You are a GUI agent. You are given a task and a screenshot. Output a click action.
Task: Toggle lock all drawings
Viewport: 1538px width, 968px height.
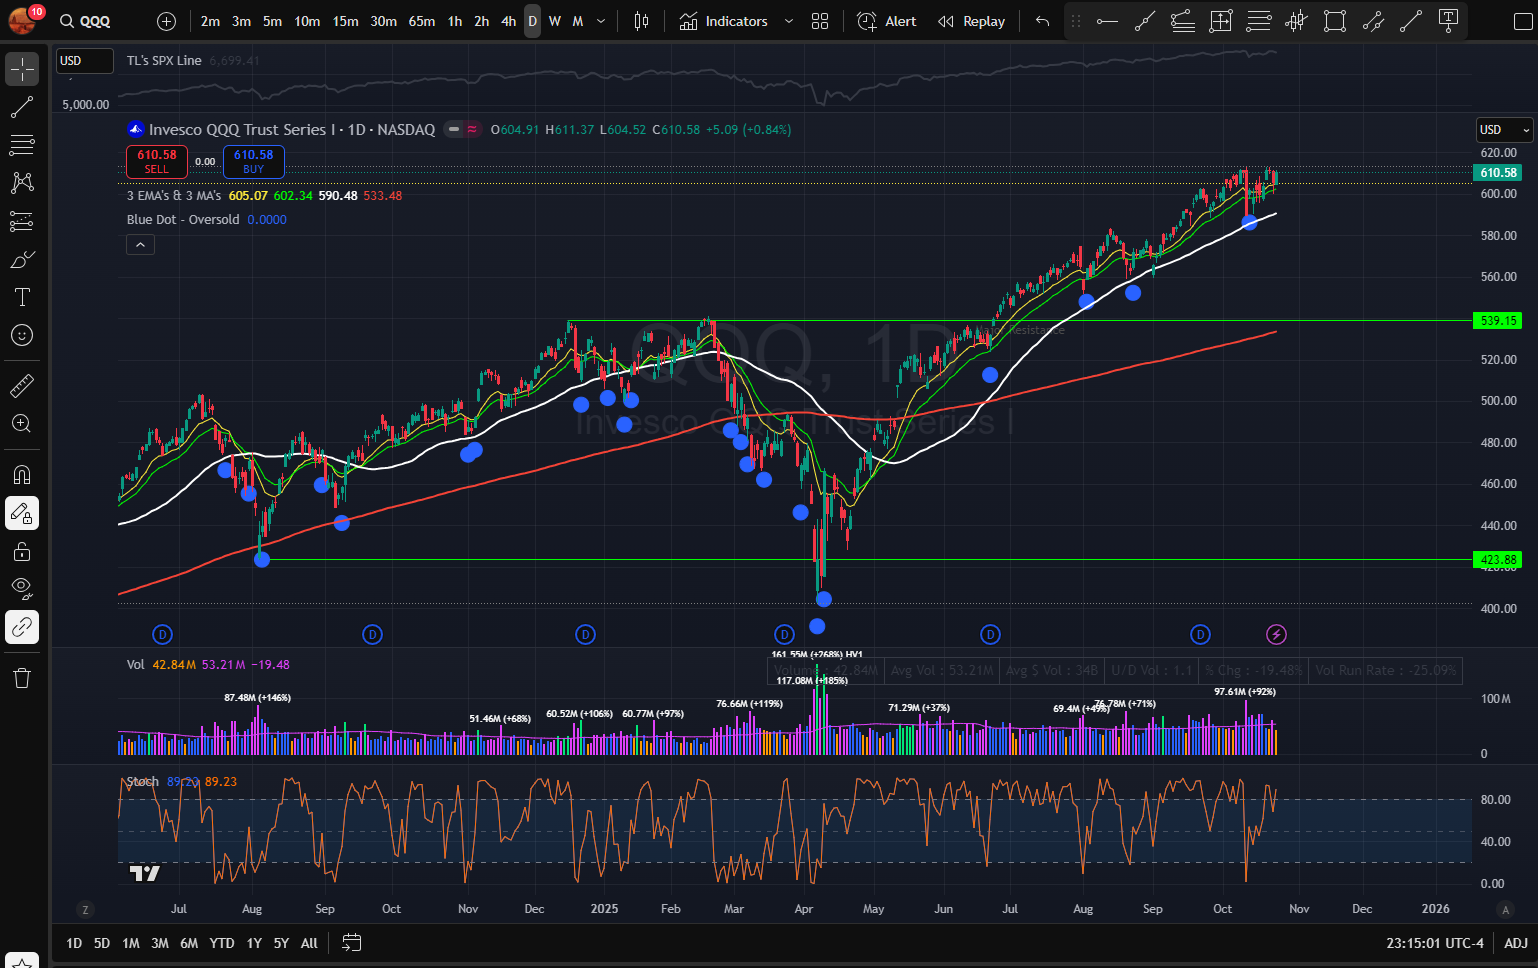(x=22, y=551)
